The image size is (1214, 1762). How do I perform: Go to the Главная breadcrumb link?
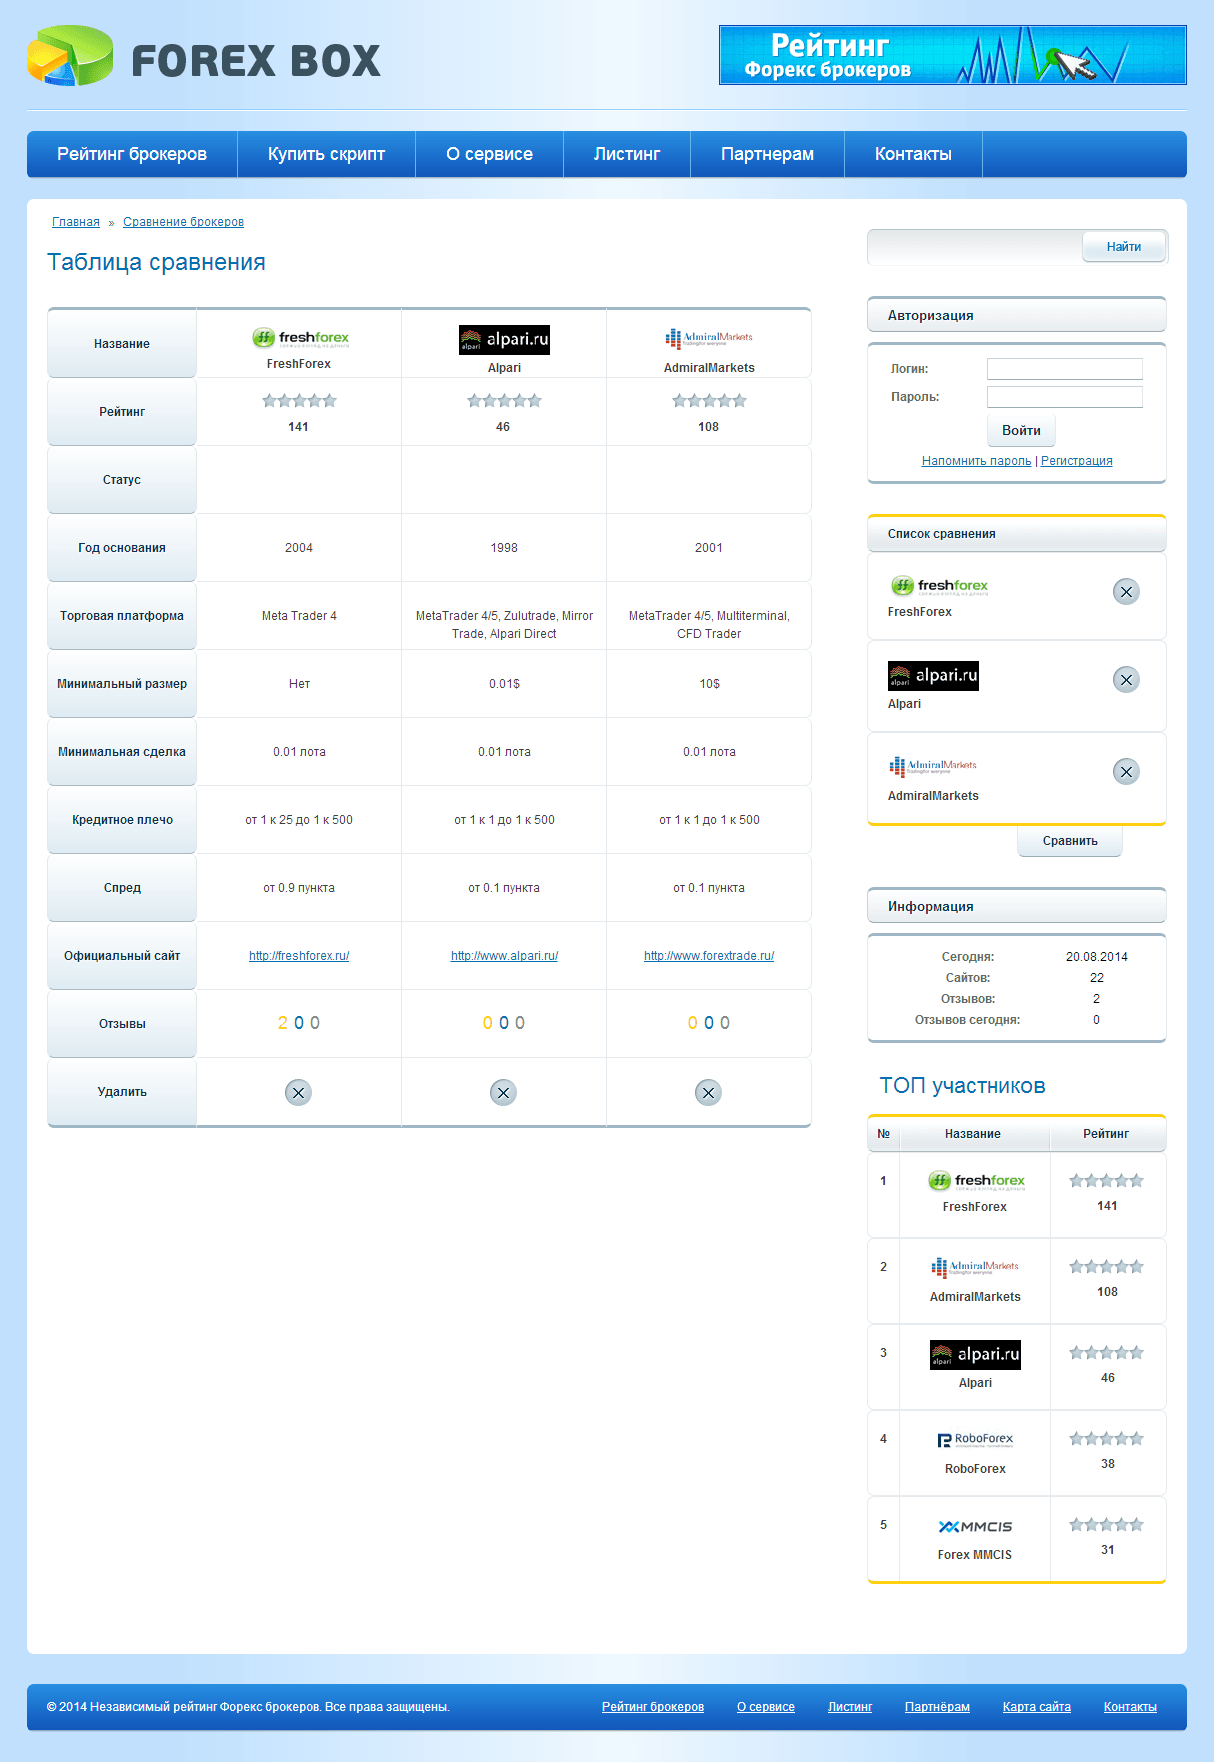[x=76, y=222]
